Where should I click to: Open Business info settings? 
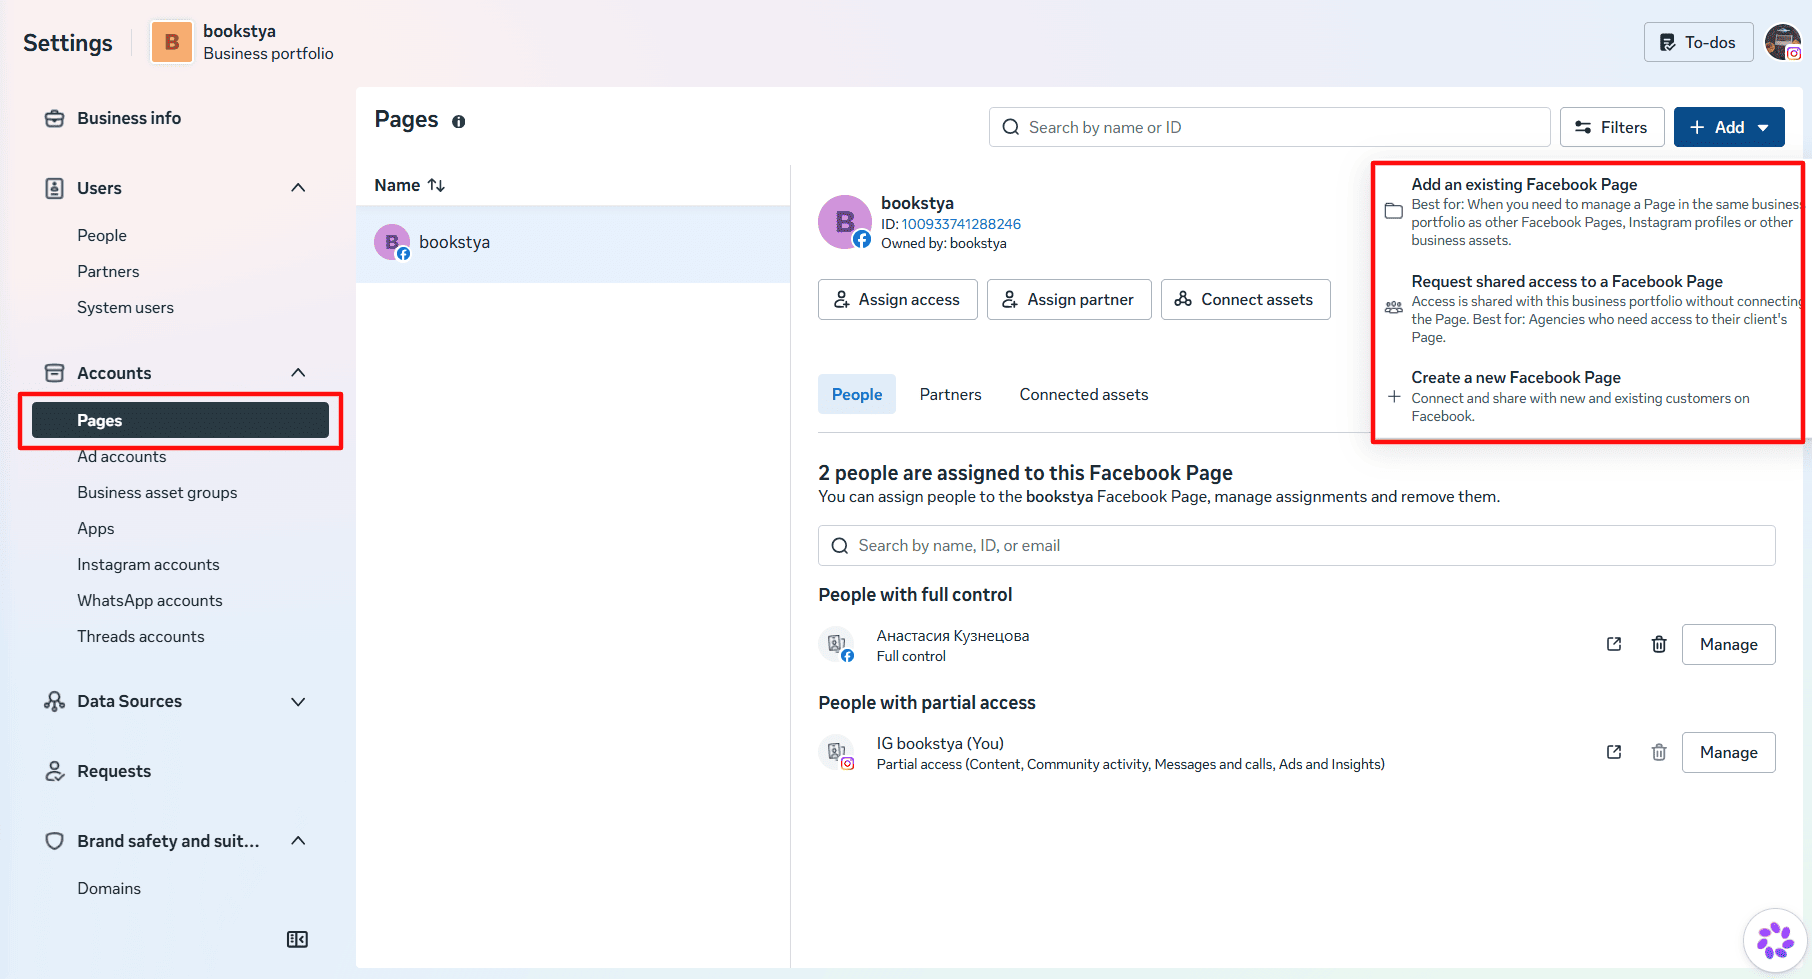[x=129, y=118]
